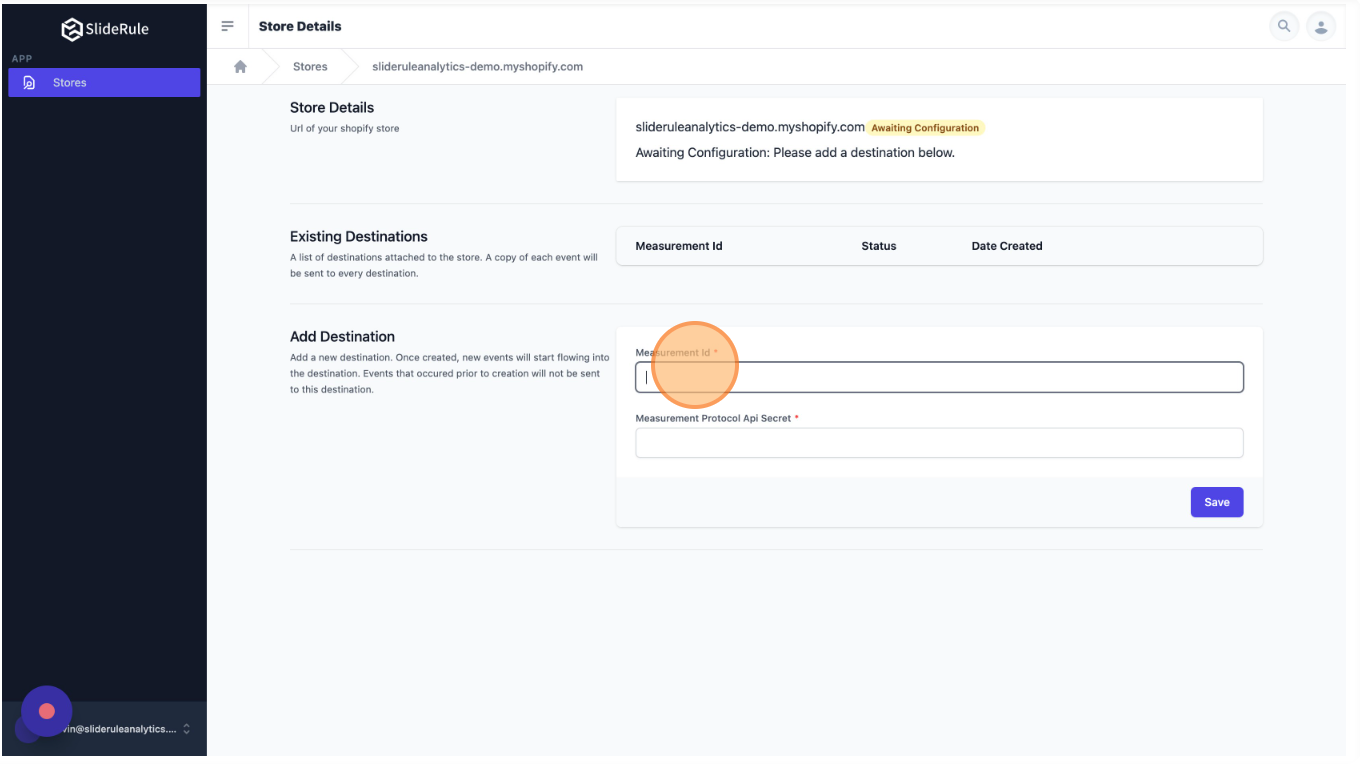This screenshot has height=764, width=1360.
Task: Click the Existing Destinations heading
Action: tap(359, 237)
